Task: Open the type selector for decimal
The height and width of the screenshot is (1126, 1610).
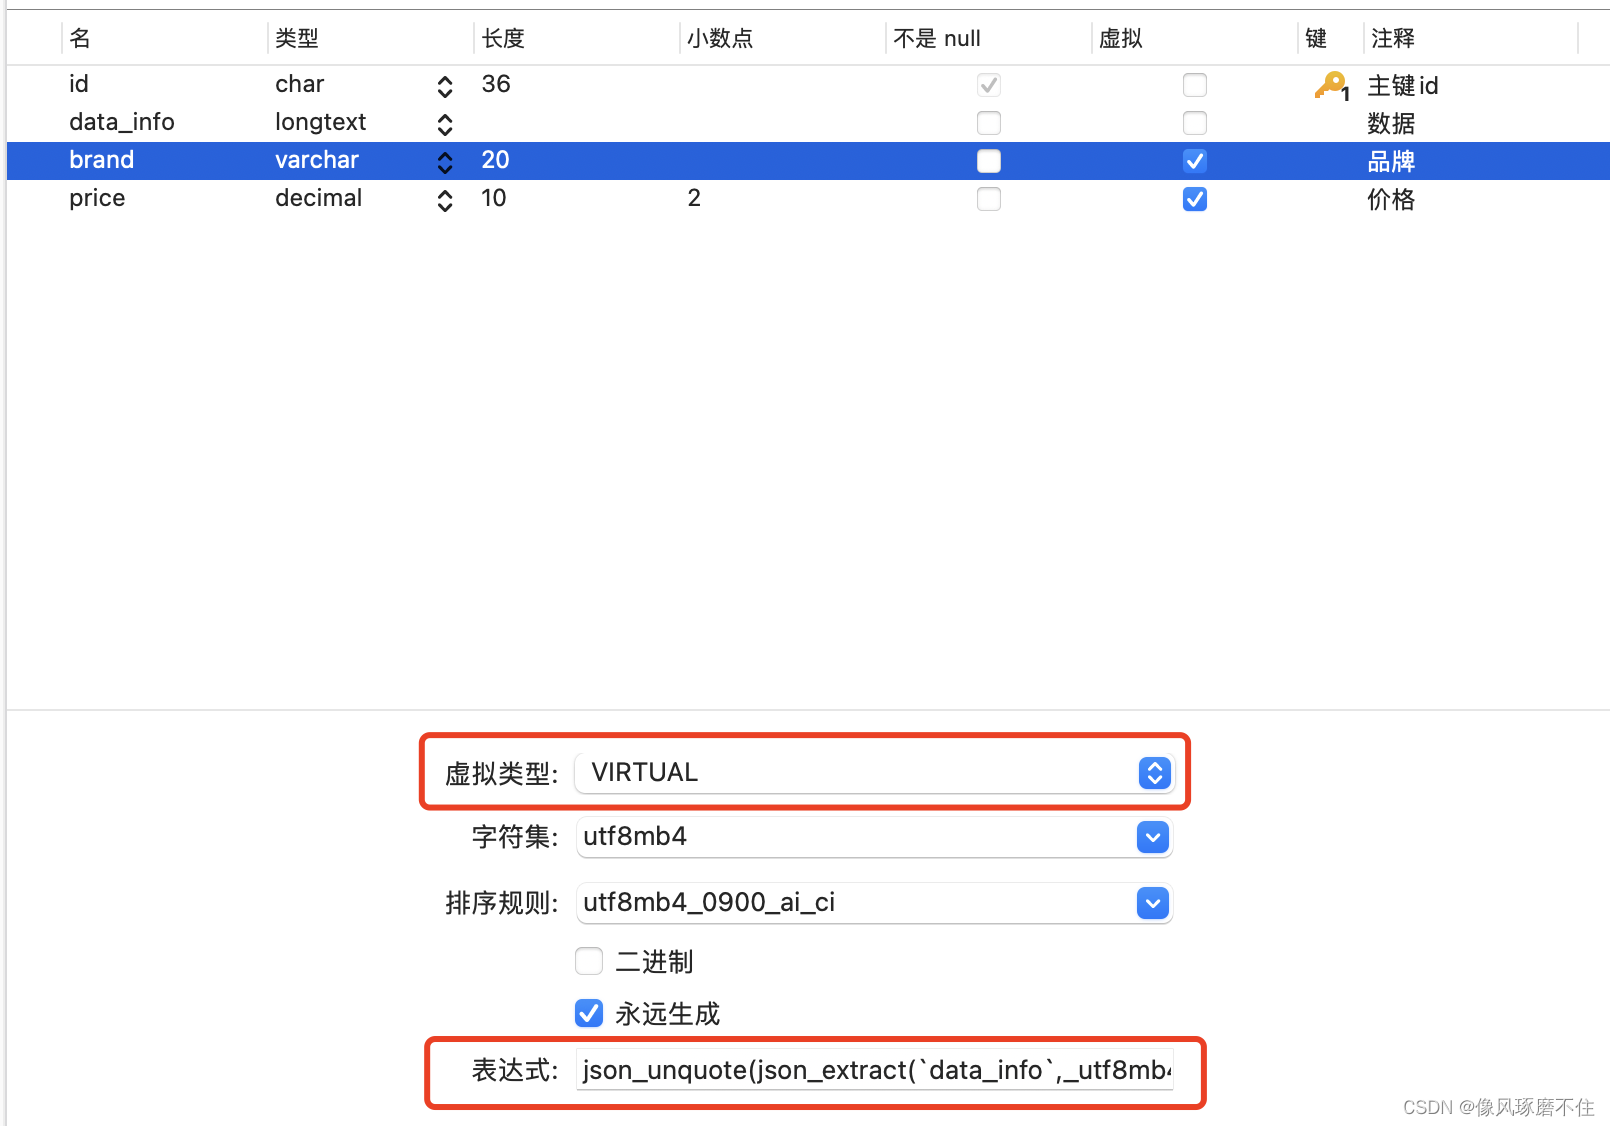Action: click(x=445, y=201)
